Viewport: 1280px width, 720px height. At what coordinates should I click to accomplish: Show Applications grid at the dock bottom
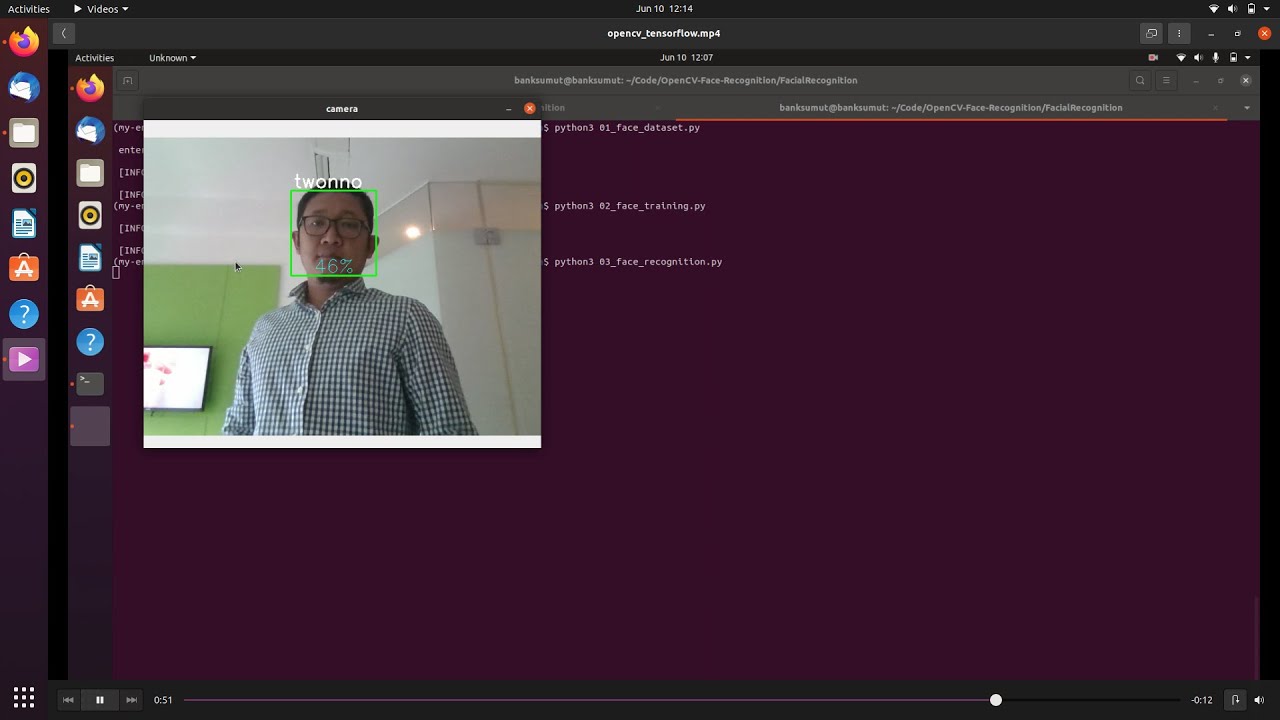24,697
